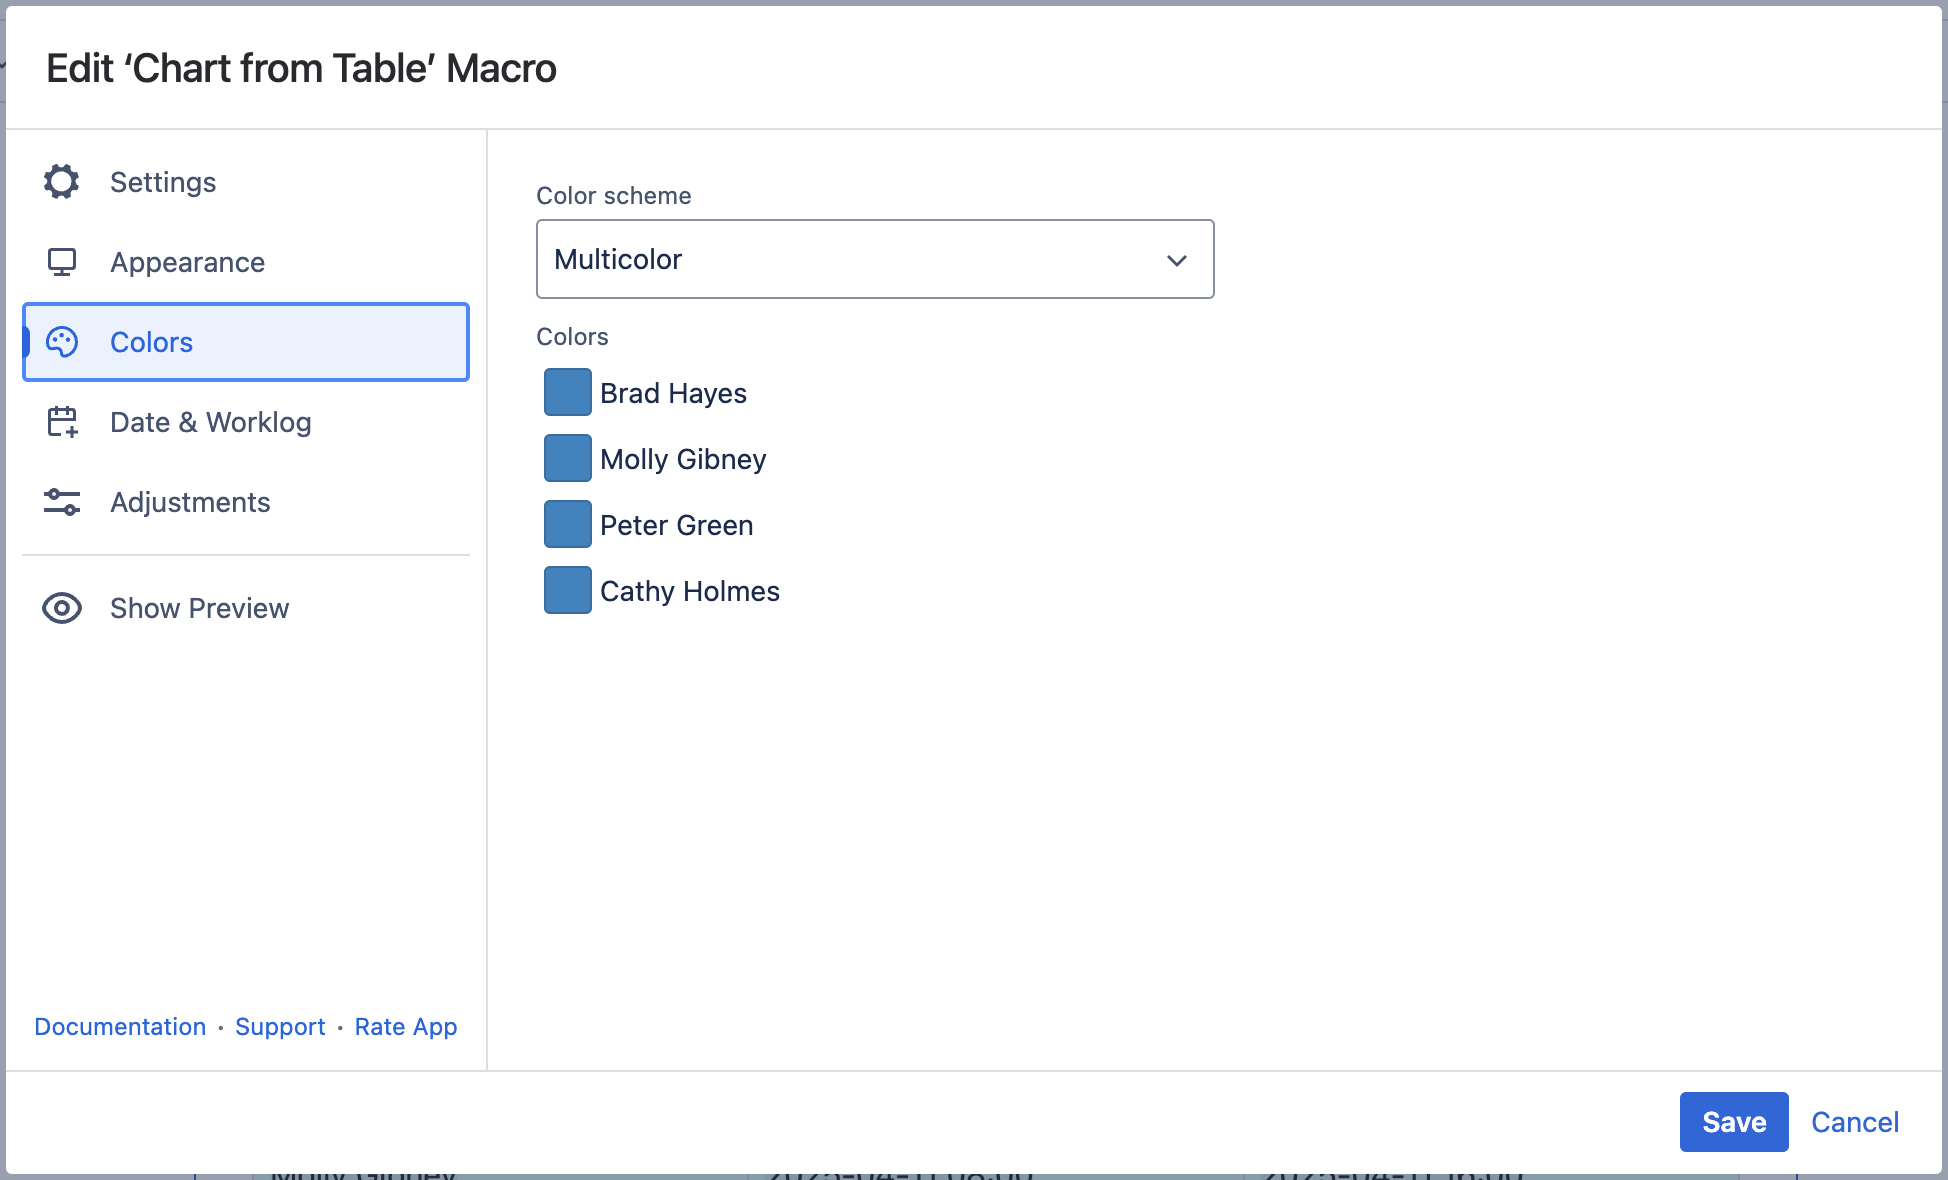Screen dimensions: 1948x1180
Task: Open the Settings section label
Action: 163,182
